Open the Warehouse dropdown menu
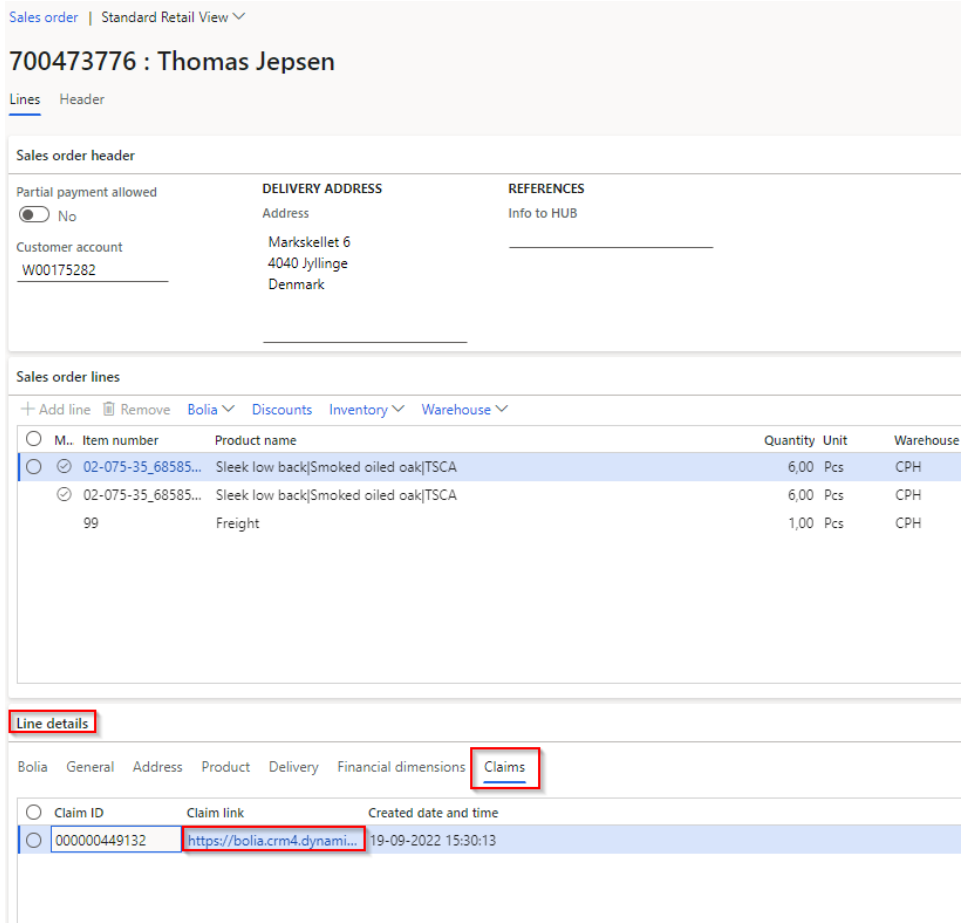The width and height of the screenshot is (961, 923). (464, 409)
